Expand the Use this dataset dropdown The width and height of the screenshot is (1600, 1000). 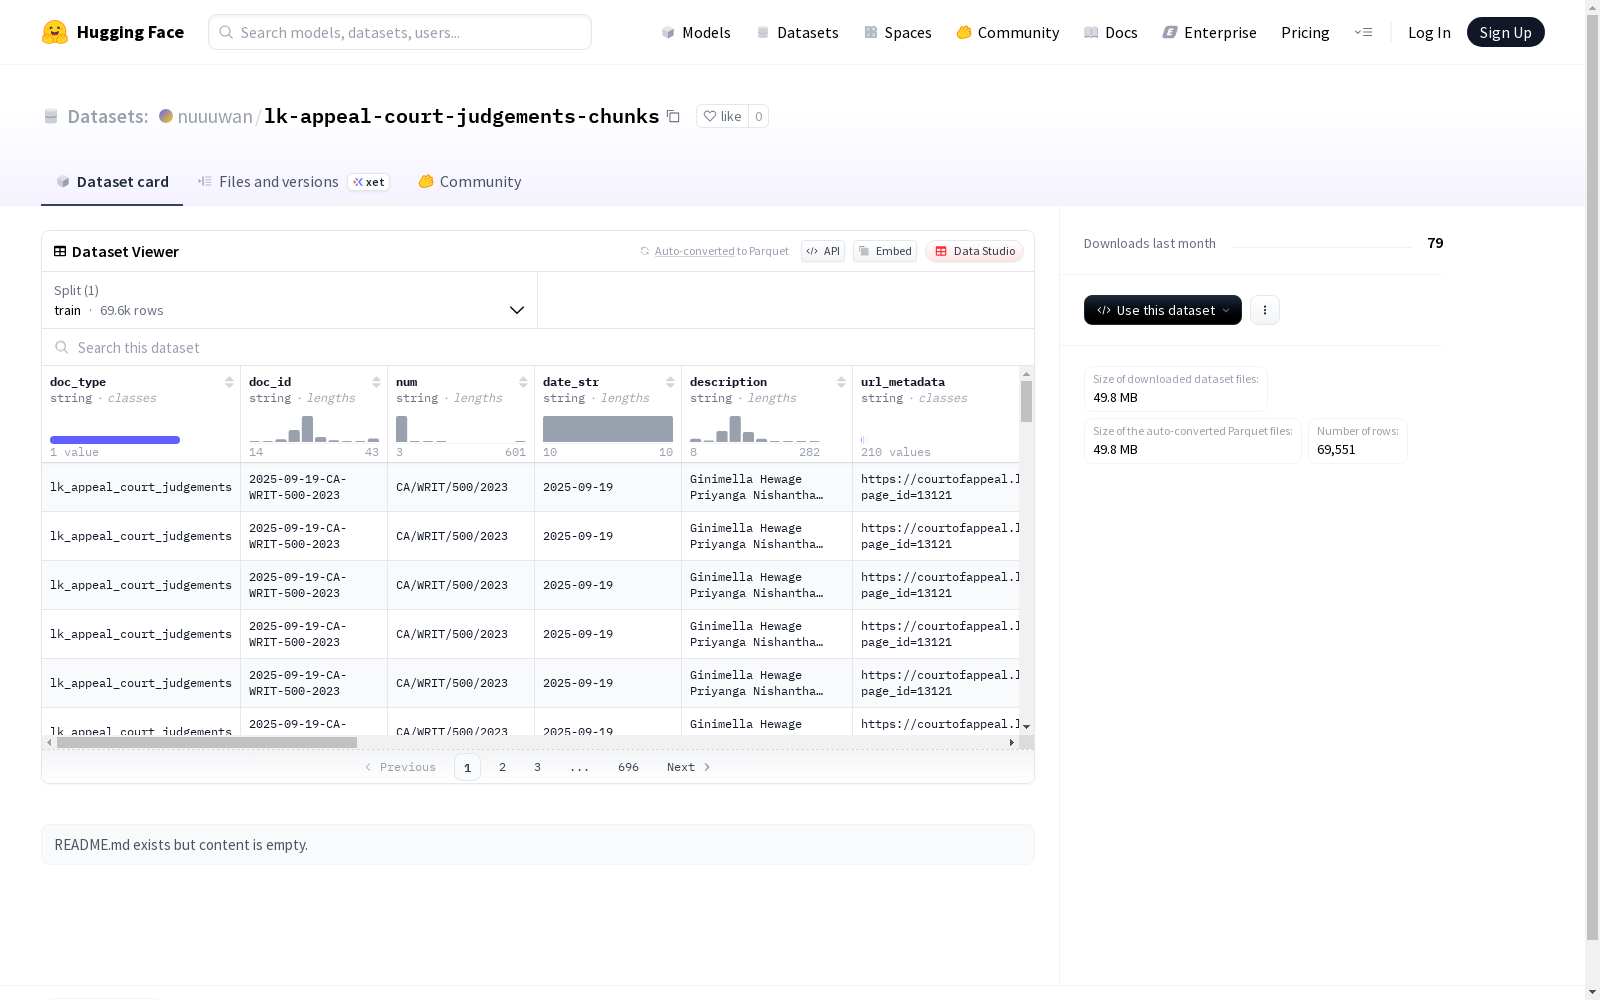tap(1163, 310)
